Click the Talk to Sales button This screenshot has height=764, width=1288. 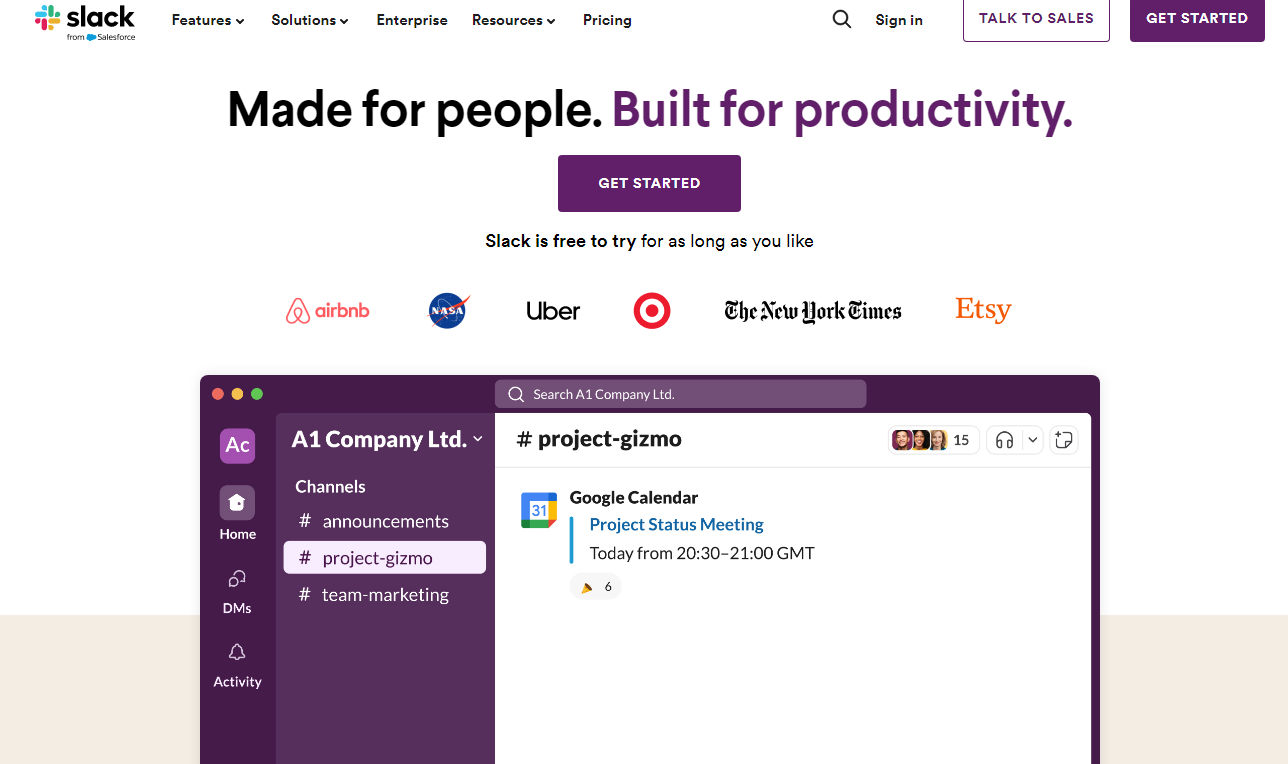coord(1036,19)
